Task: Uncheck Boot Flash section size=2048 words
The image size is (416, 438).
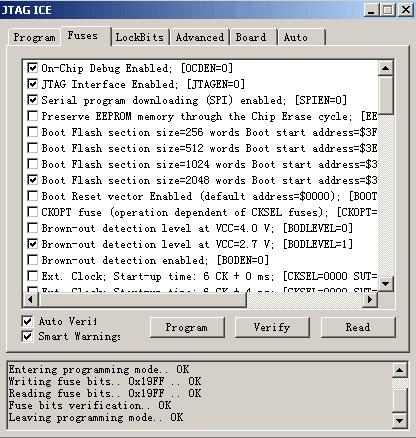Action: 32,180
